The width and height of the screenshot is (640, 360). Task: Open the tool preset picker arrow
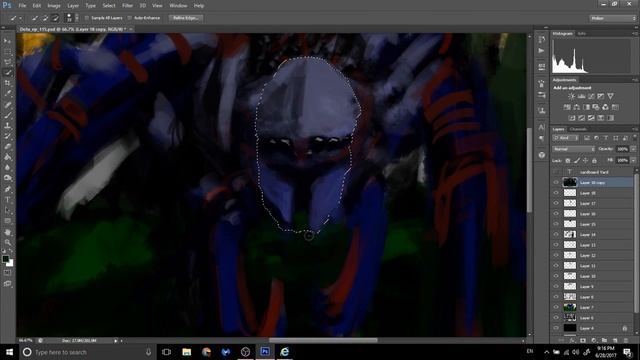(x=20, y=18)
